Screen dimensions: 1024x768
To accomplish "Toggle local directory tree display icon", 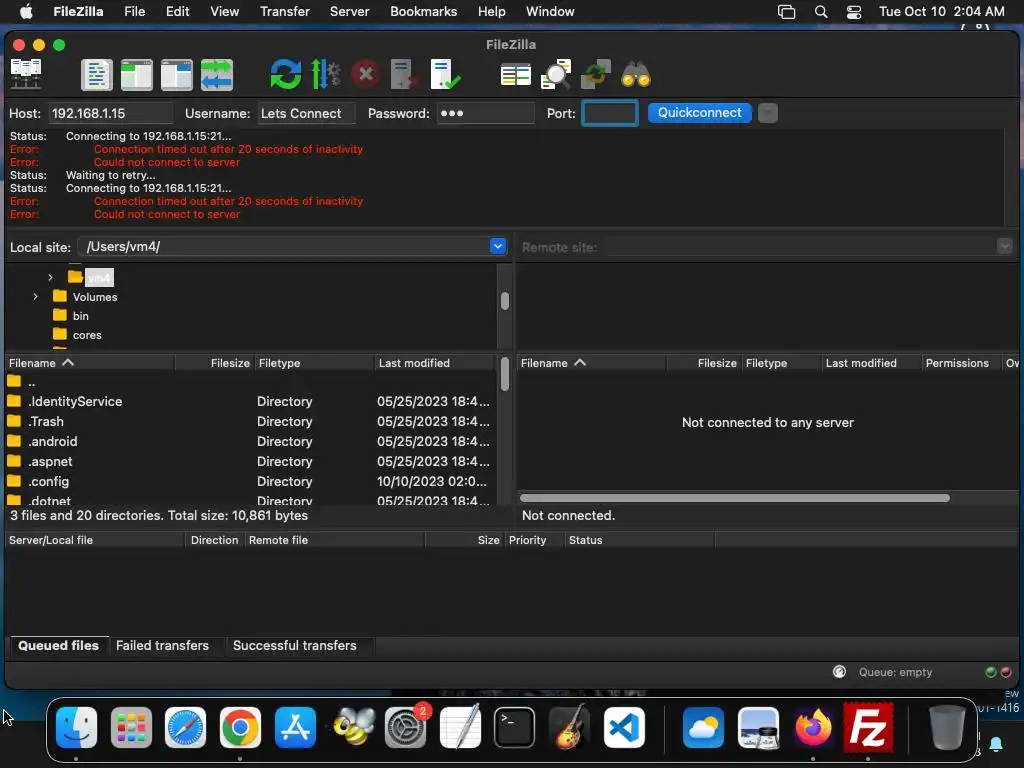I will (136, 74).
